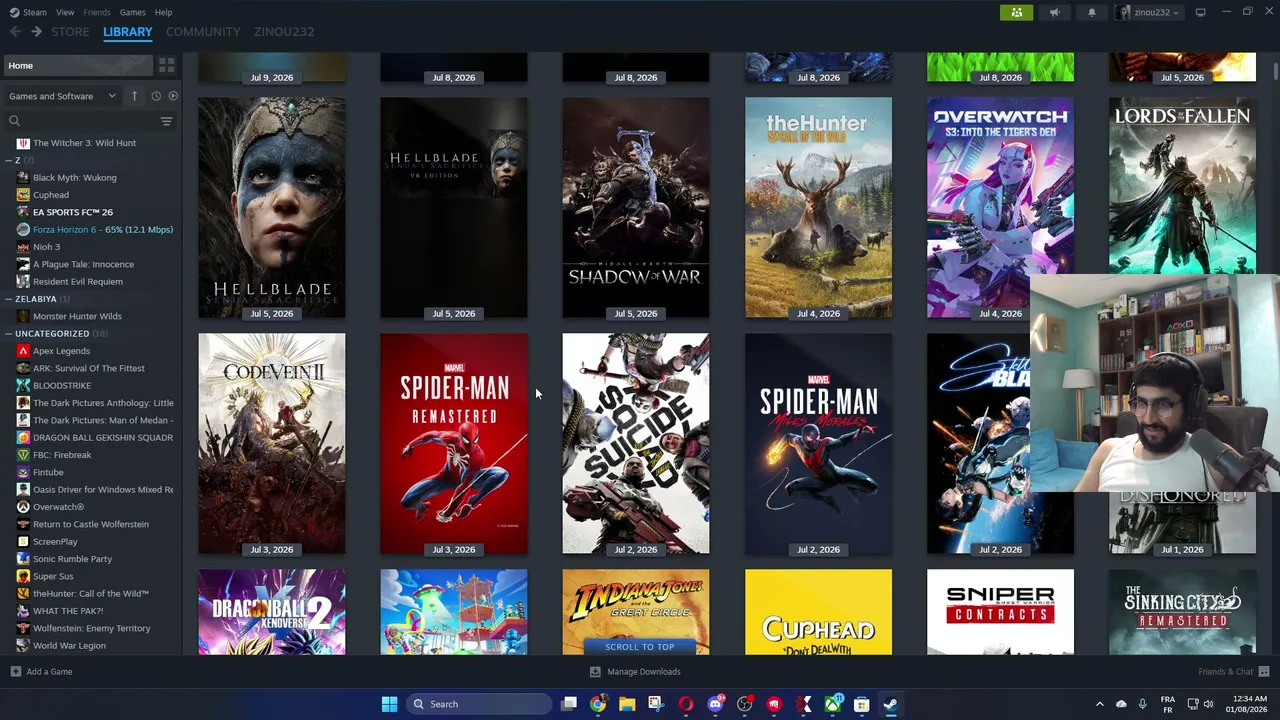Open Lords of the Fallen cover
The width and height of the screenshot is (1280, 720).
tap(1182, 185)
